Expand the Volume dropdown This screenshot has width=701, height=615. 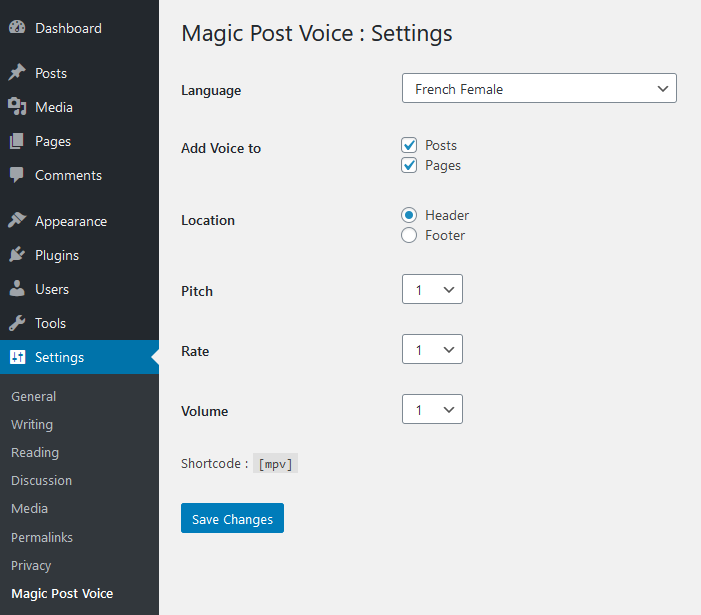[x=432, y=409]
